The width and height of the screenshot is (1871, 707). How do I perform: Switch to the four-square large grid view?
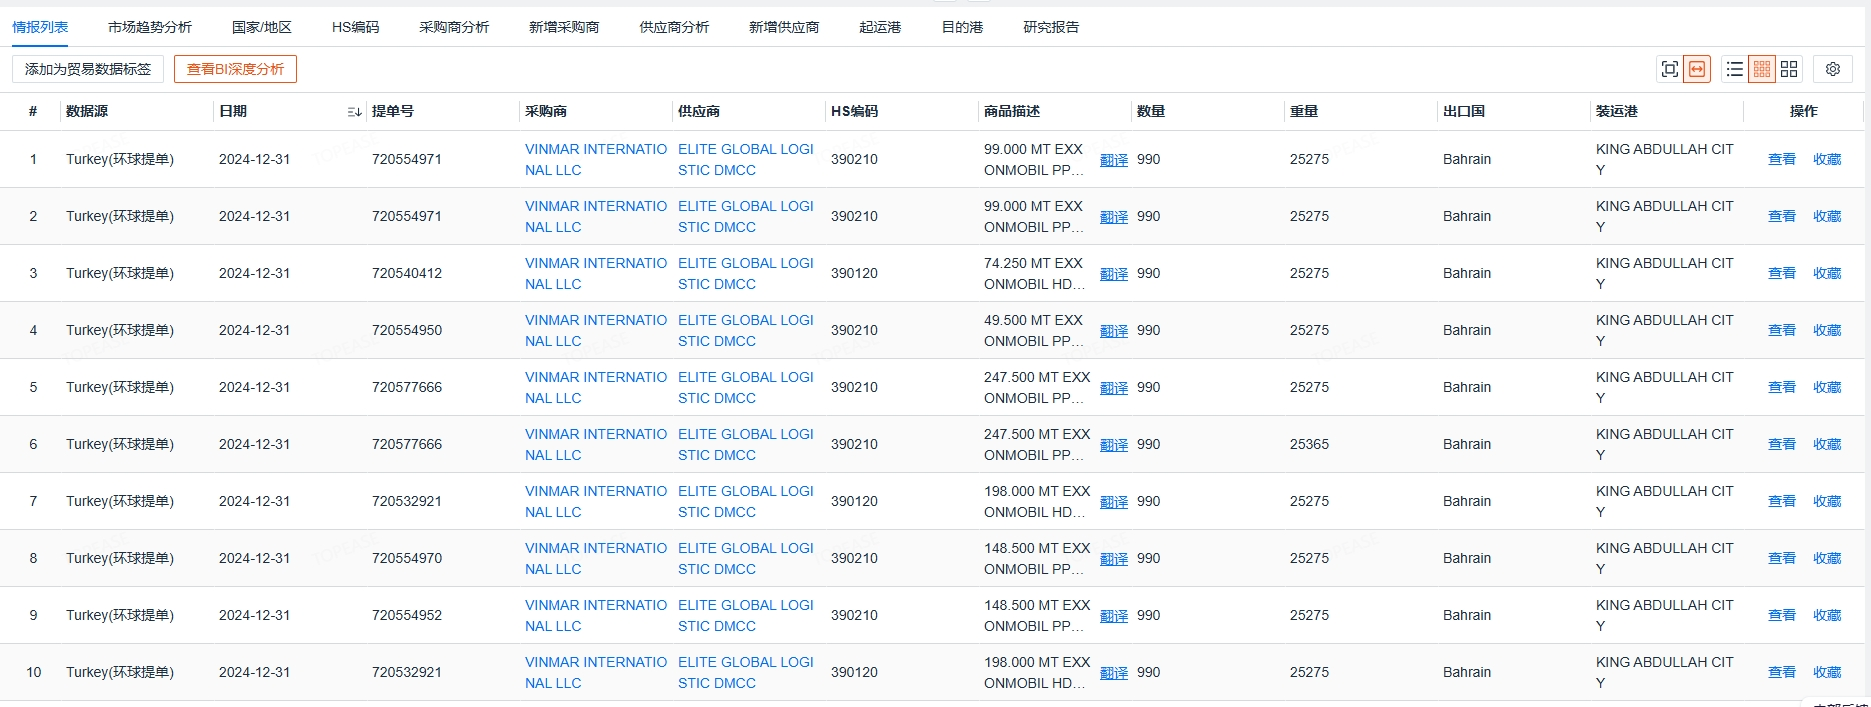[1789, 69]
